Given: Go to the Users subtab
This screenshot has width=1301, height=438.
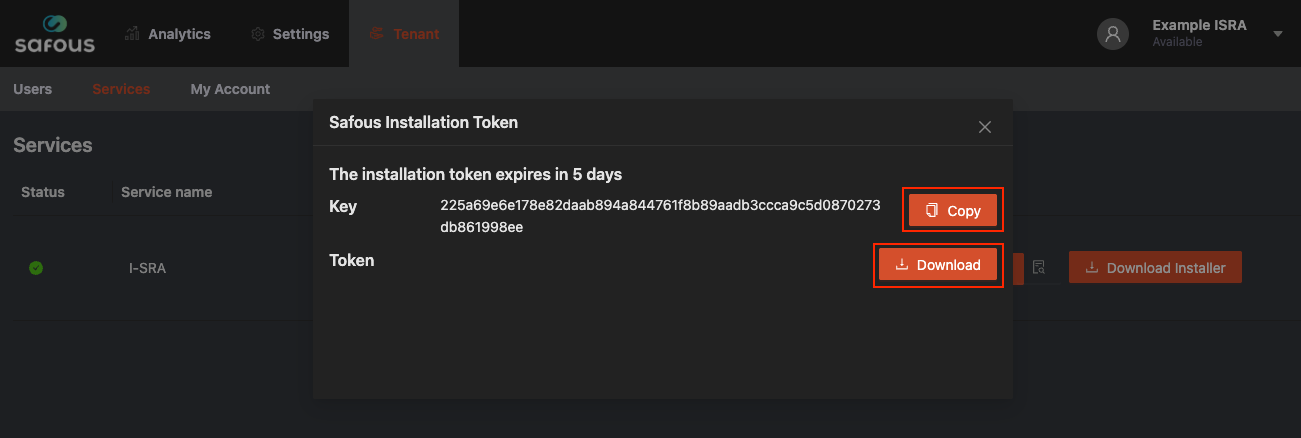Looking at the screenshot, I should (x=33, y=89).
